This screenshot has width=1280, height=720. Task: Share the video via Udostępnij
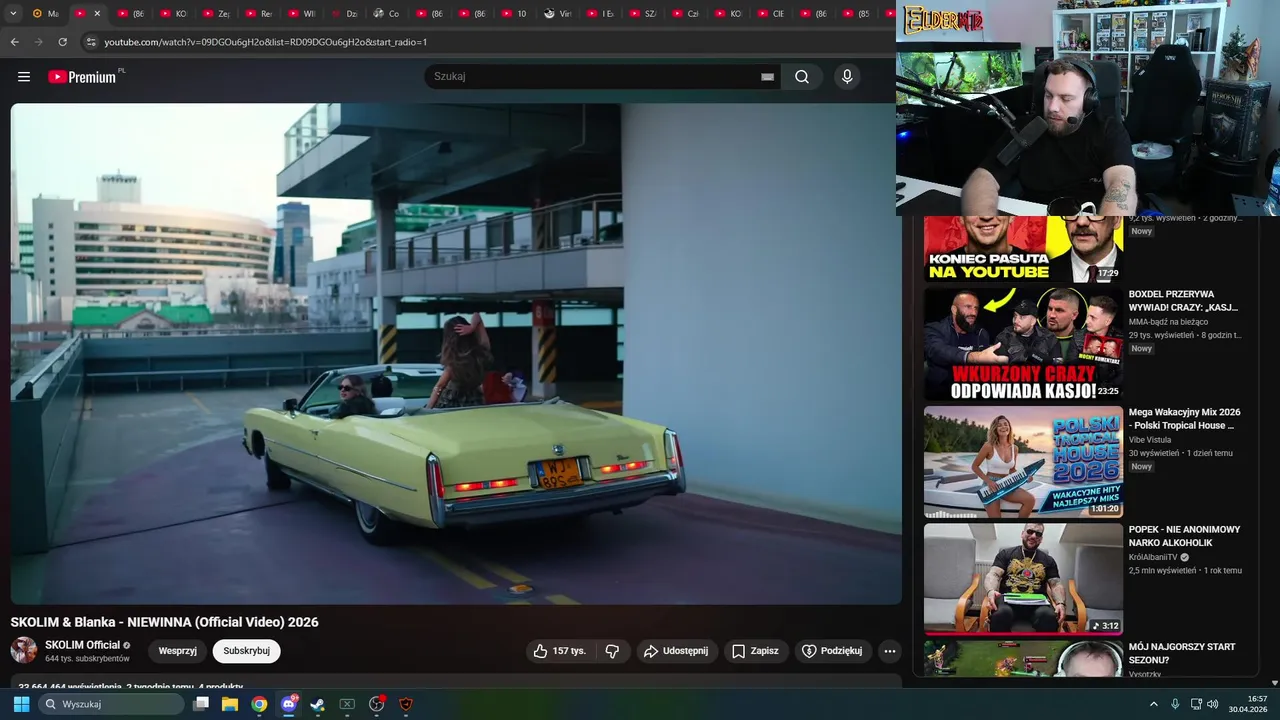(x=676, y=651)
